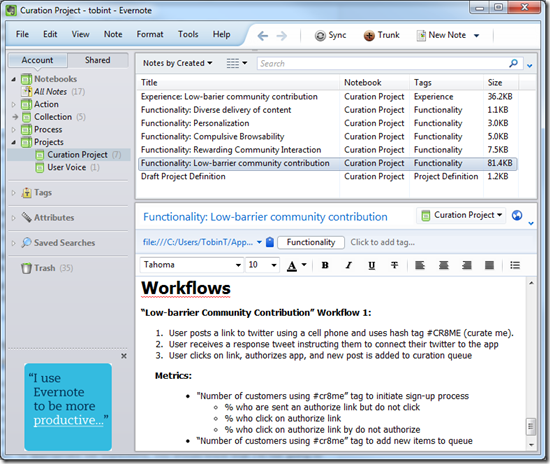This screenshot has height=464, width=550.
Task: Select the User Voice notebook
Action: tap(67, 167)
